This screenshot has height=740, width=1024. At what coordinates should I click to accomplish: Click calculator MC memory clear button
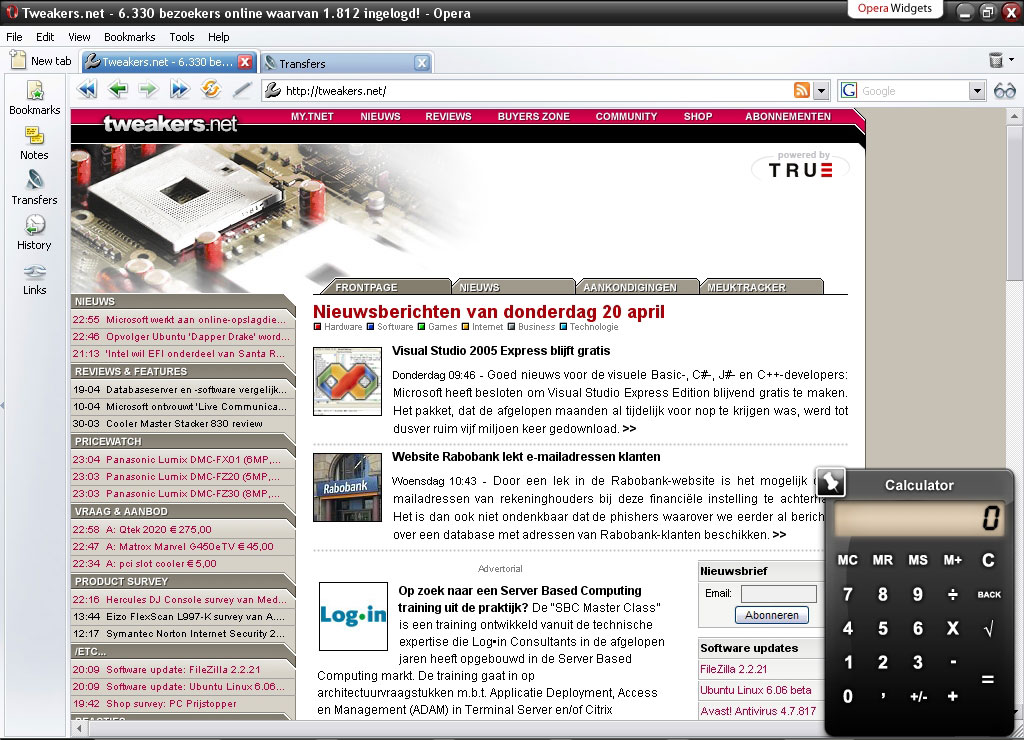848,560
